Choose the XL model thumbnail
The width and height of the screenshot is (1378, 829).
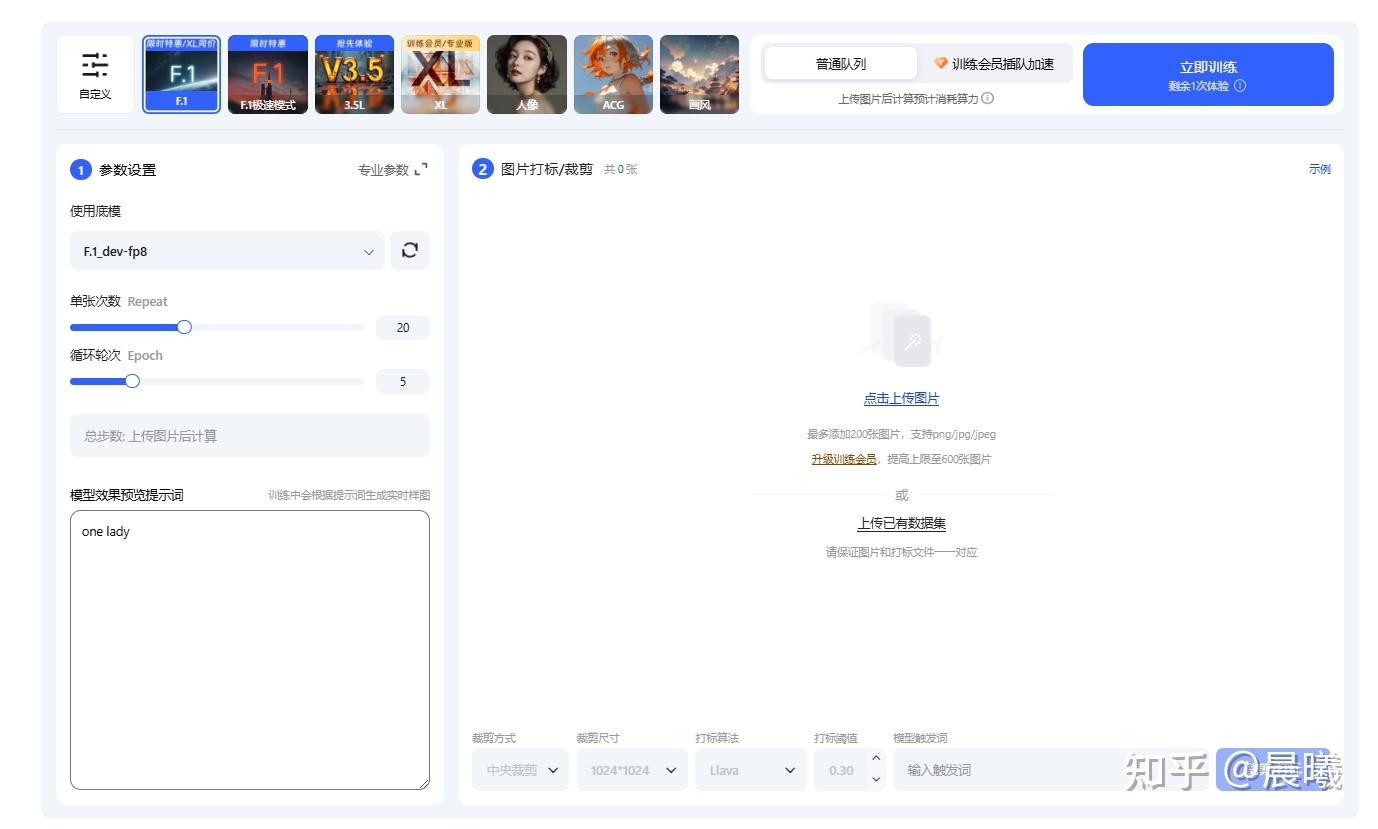[x=440, y=74]
